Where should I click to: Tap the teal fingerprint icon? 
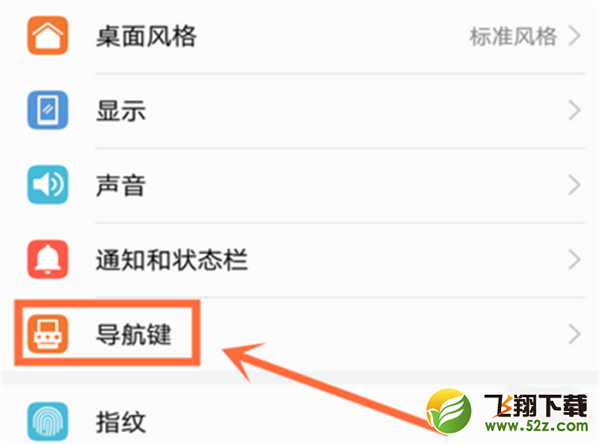(x=48, y=421)
